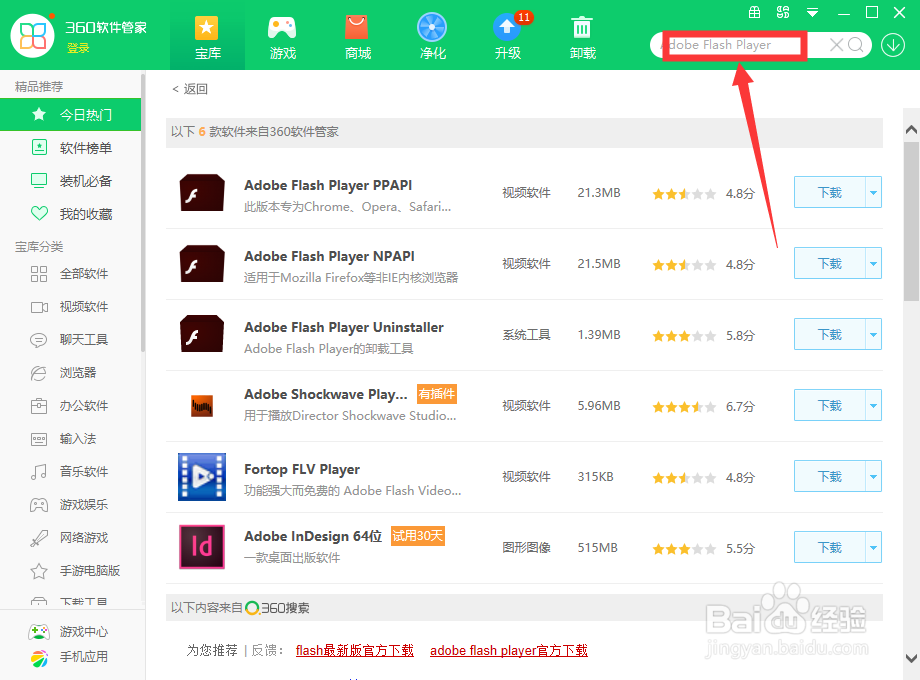Screen dimensions: 920x680
Task: Clear the search box with X icon
Action: tap(836, 45)
